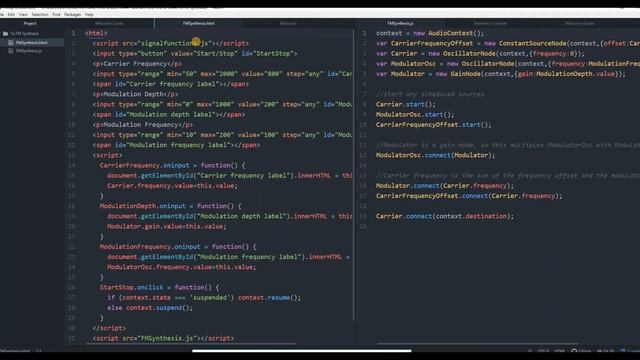Open the Edit menu
Screen dimensions: 640x360
[x=11, y=14]
